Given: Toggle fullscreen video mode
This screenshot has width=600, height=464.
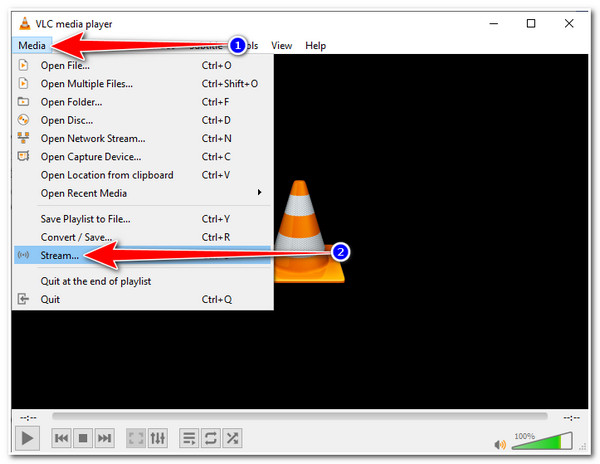Looking at the screenshot, I should point(136,438).
